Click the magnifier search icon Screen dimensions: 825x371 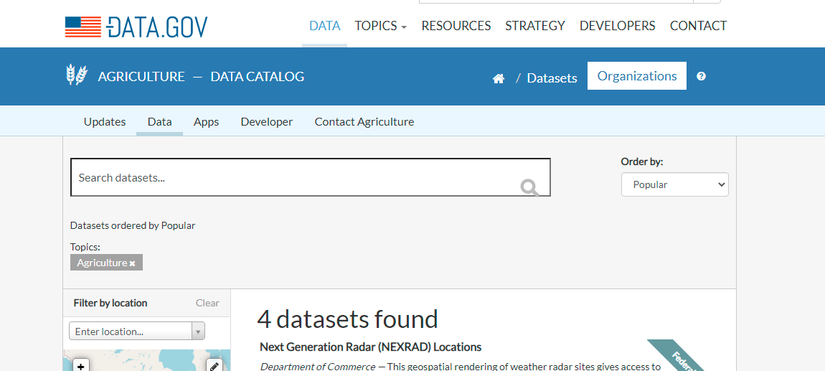[529, 187]
